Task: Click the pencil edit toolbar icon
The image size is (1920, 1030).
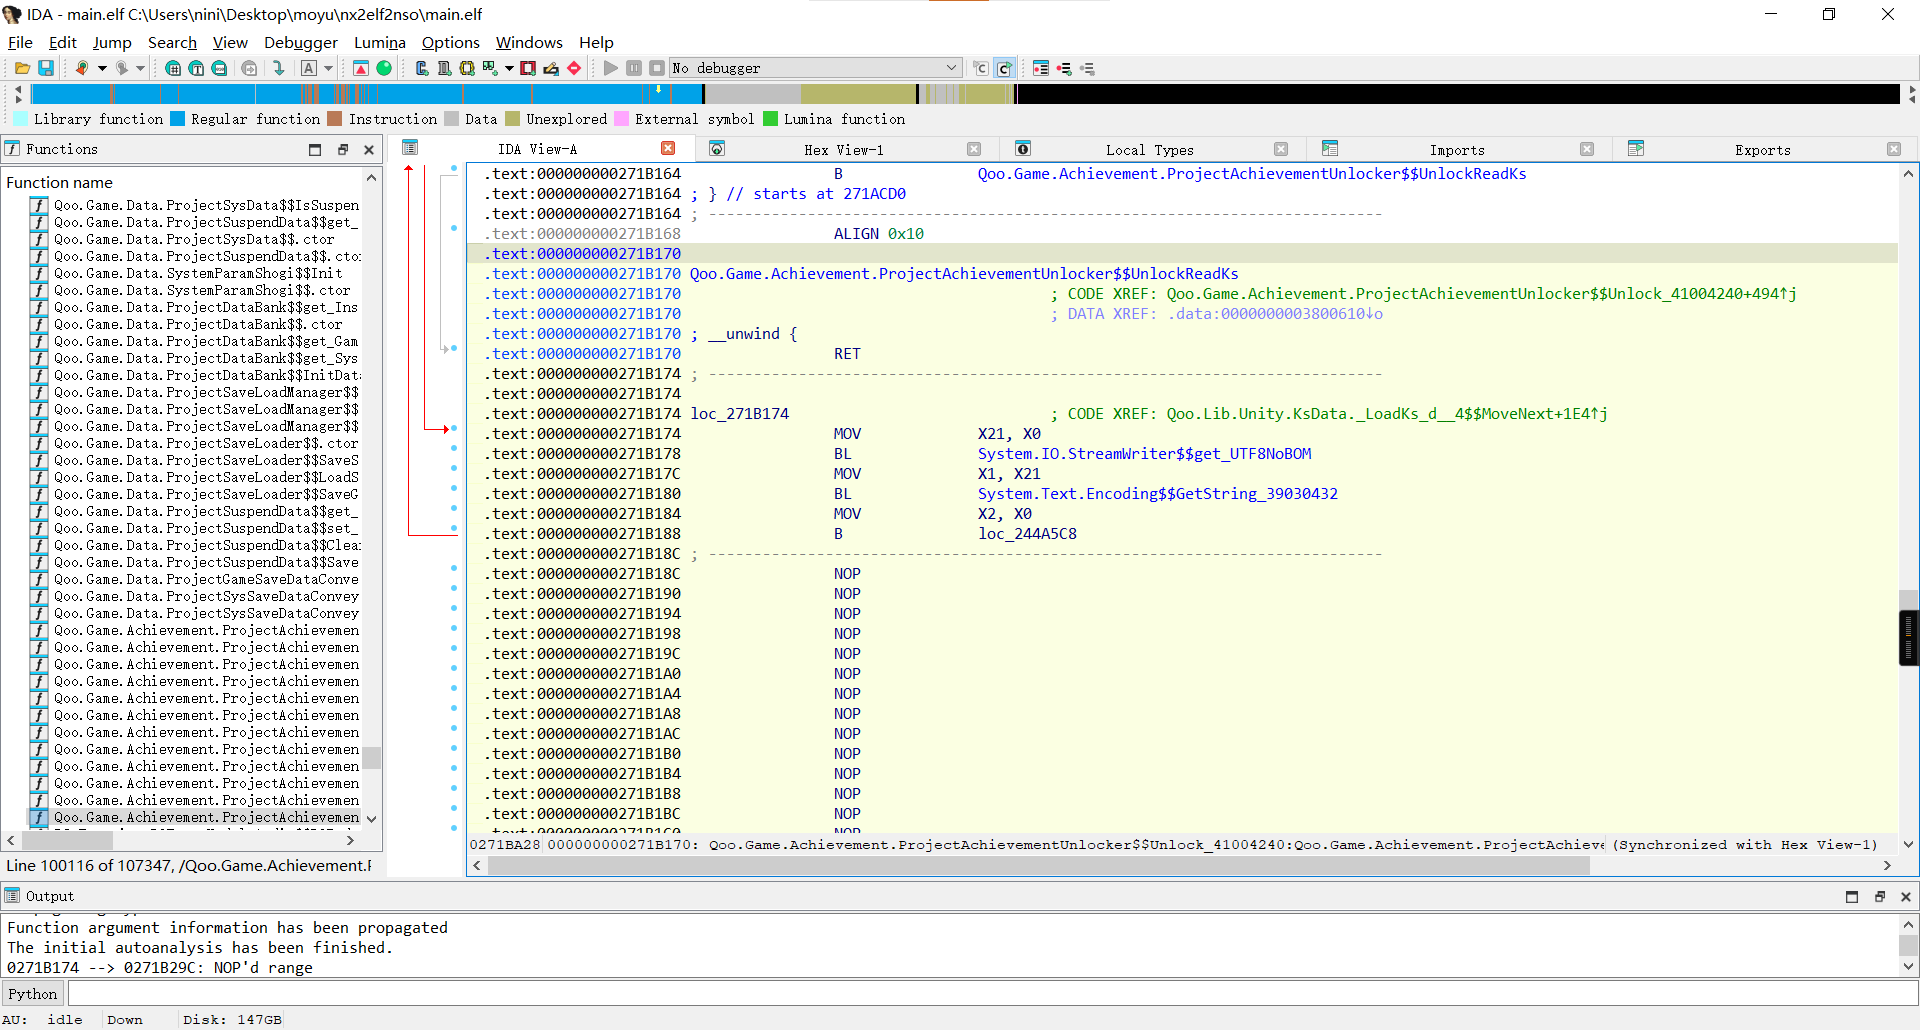Action: click(x=551, y=68)
